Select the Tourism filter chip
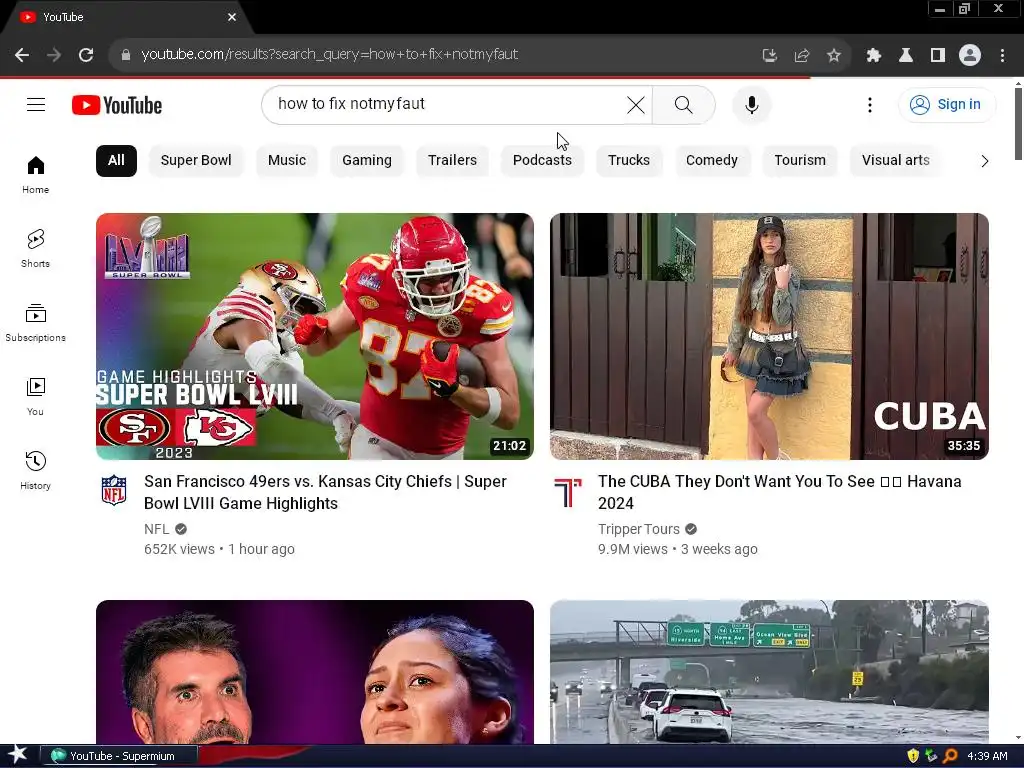This screenshot has height=768, width=1024. (x=800, y=161)
